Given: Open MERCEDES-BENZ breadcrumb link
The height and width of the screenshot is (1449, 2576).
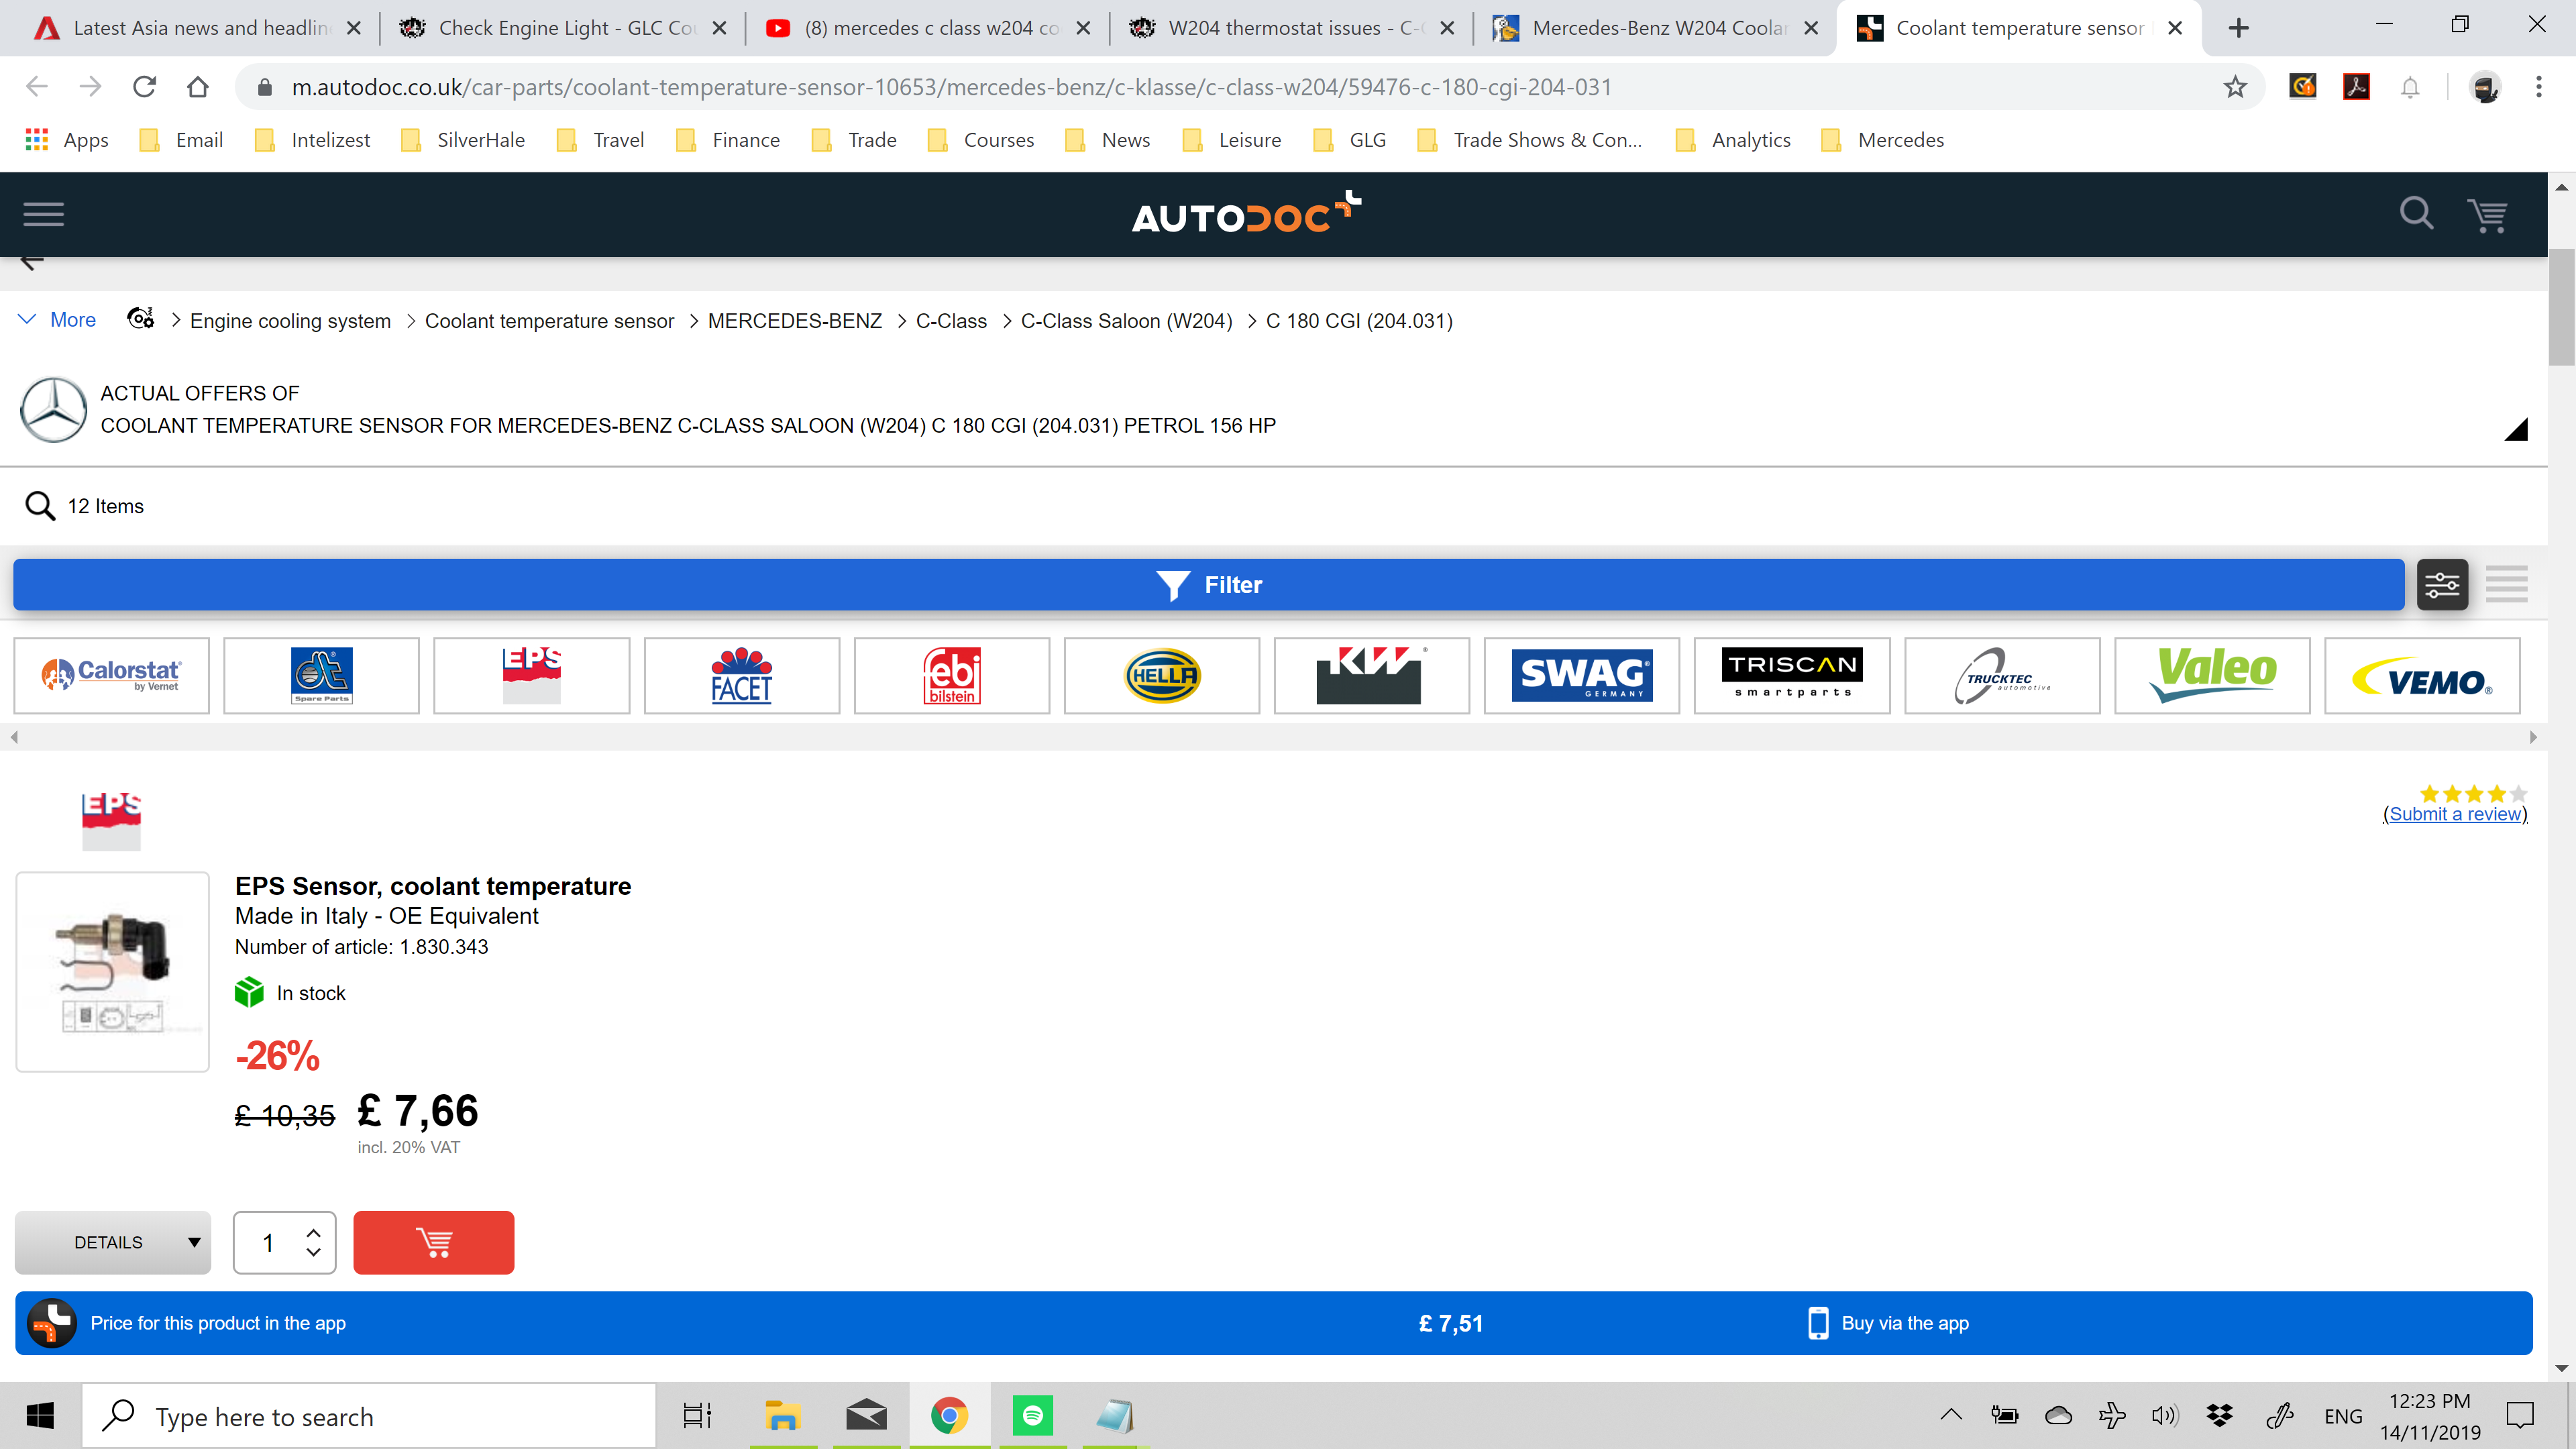Looking at the screenshot, I should [x=795, y=321].
